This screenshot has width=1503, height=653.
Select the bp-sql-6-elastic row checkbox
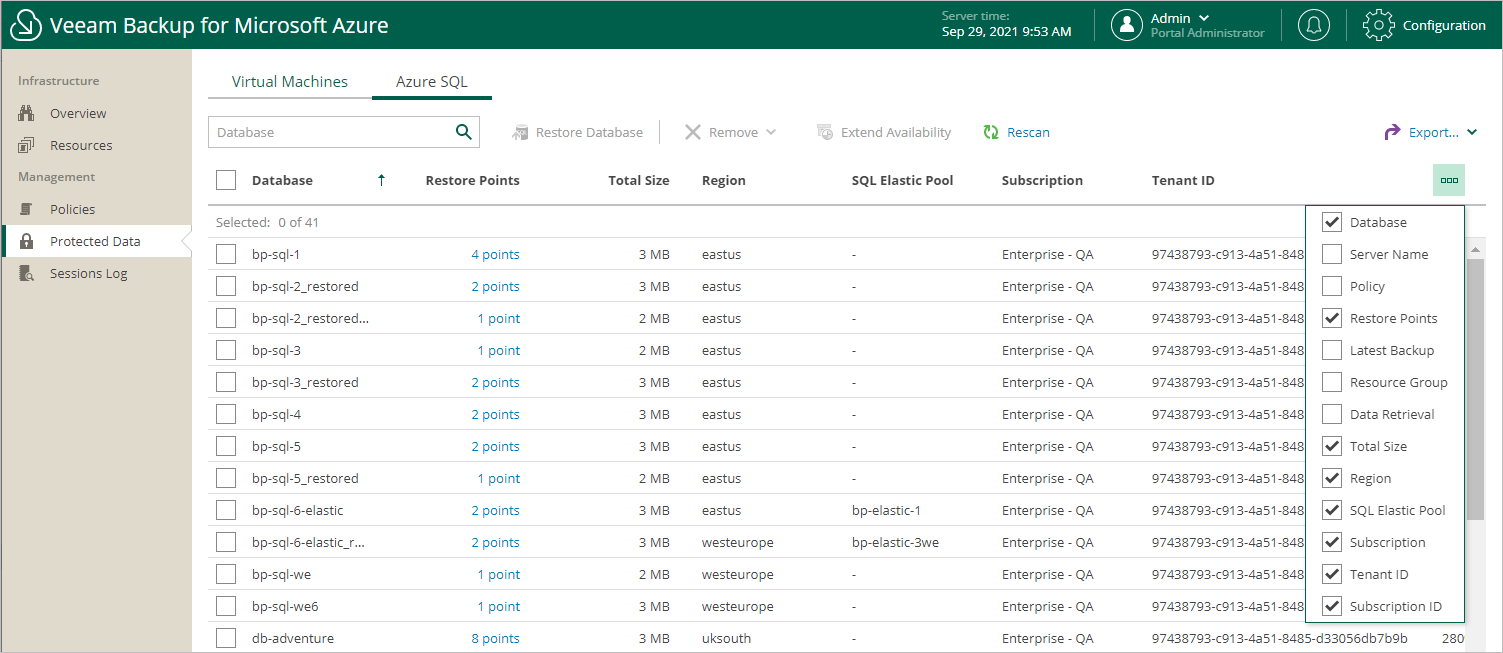click(x=226, y=510)
